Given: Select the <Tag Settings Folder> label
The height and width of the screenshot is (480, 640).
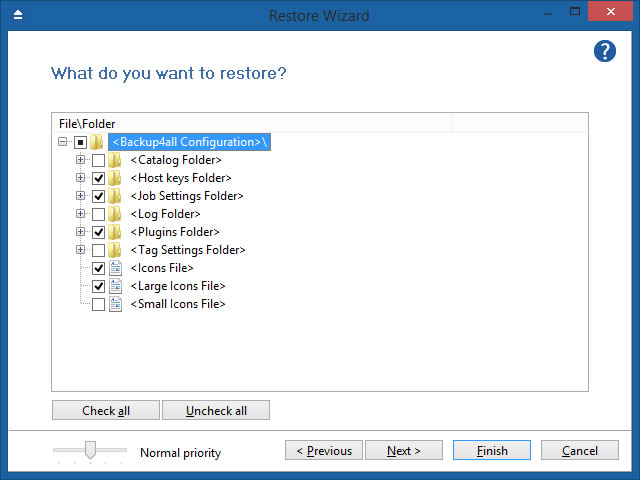Looking at the screenshot, I should (188, 250).
